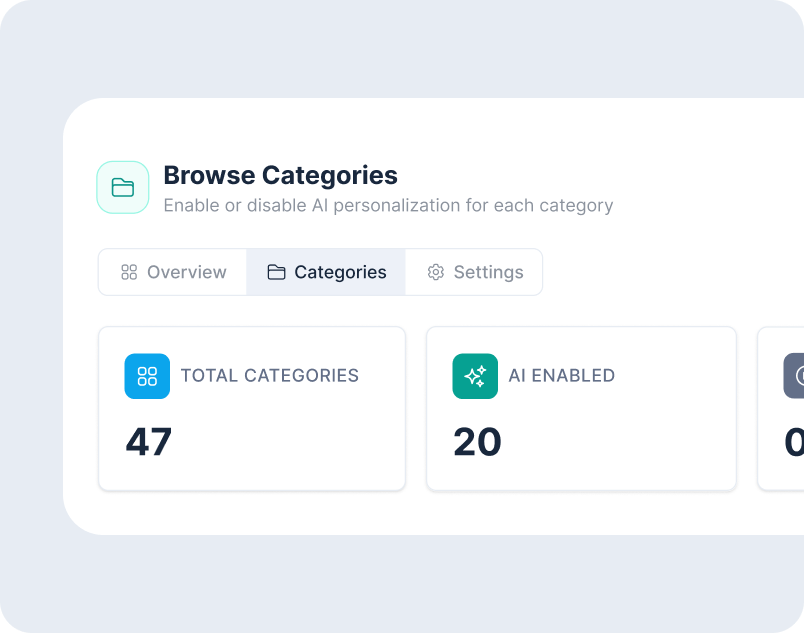Select the Categories tab label
This screenshot has height=633, width=804.
(340, 272)
